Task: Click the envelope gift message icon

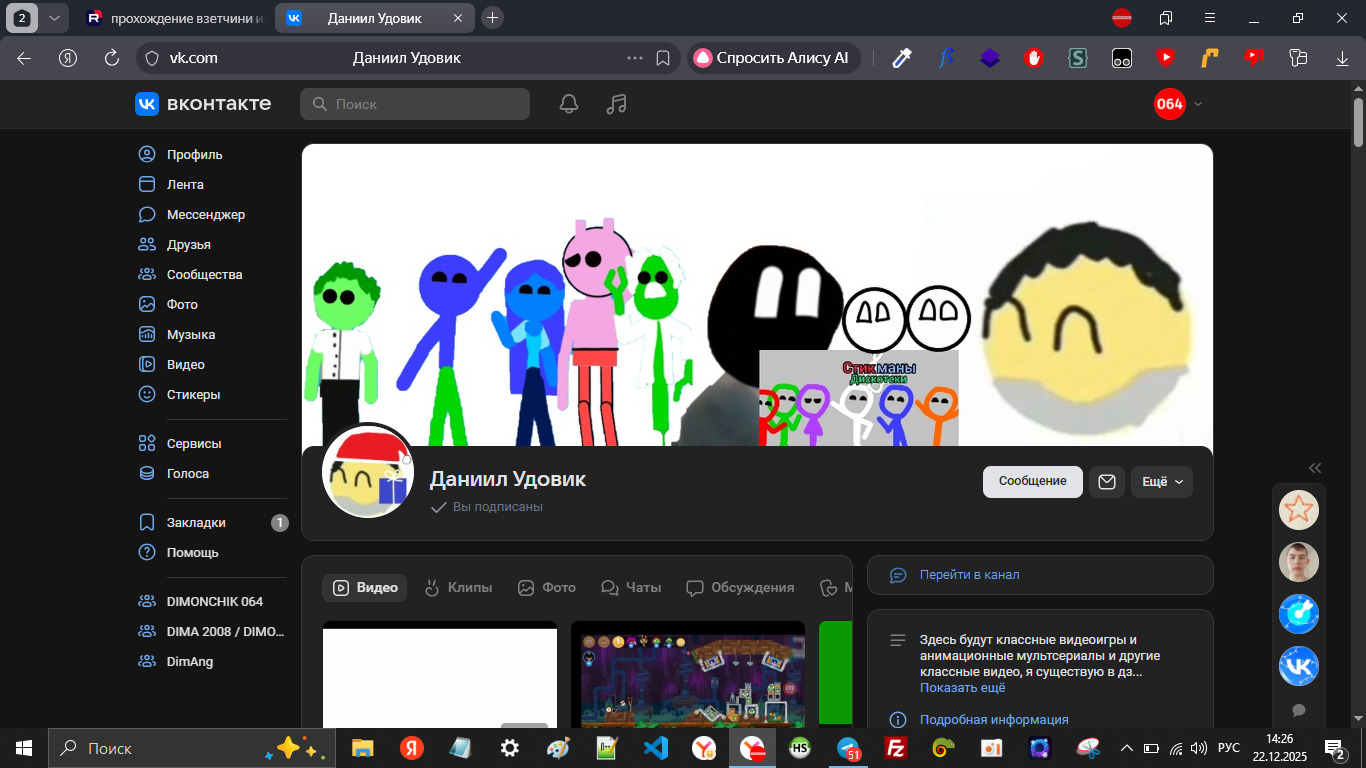Action: click(1106, 481)
